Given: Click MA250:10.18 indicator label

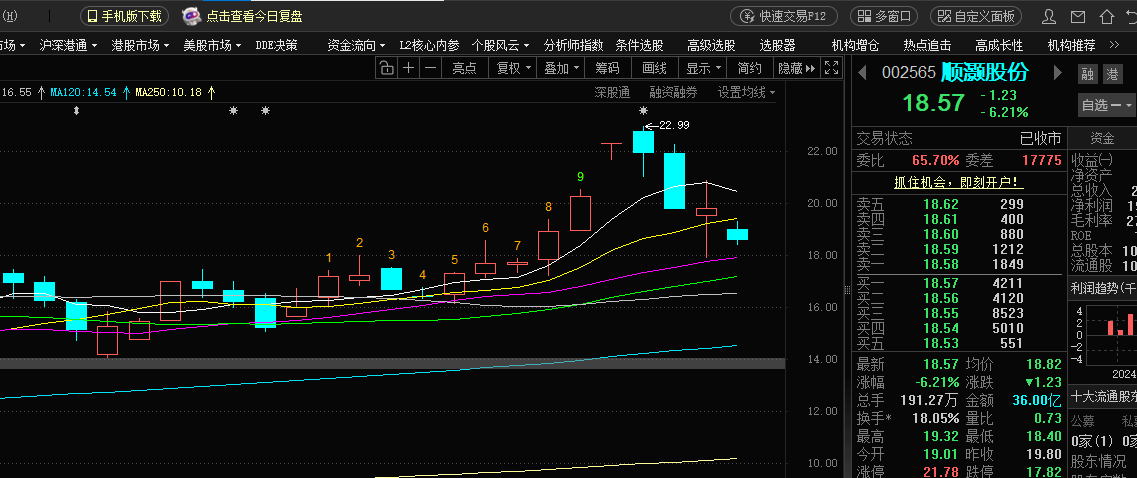Looking at the screenshot, I should point(168,92).
